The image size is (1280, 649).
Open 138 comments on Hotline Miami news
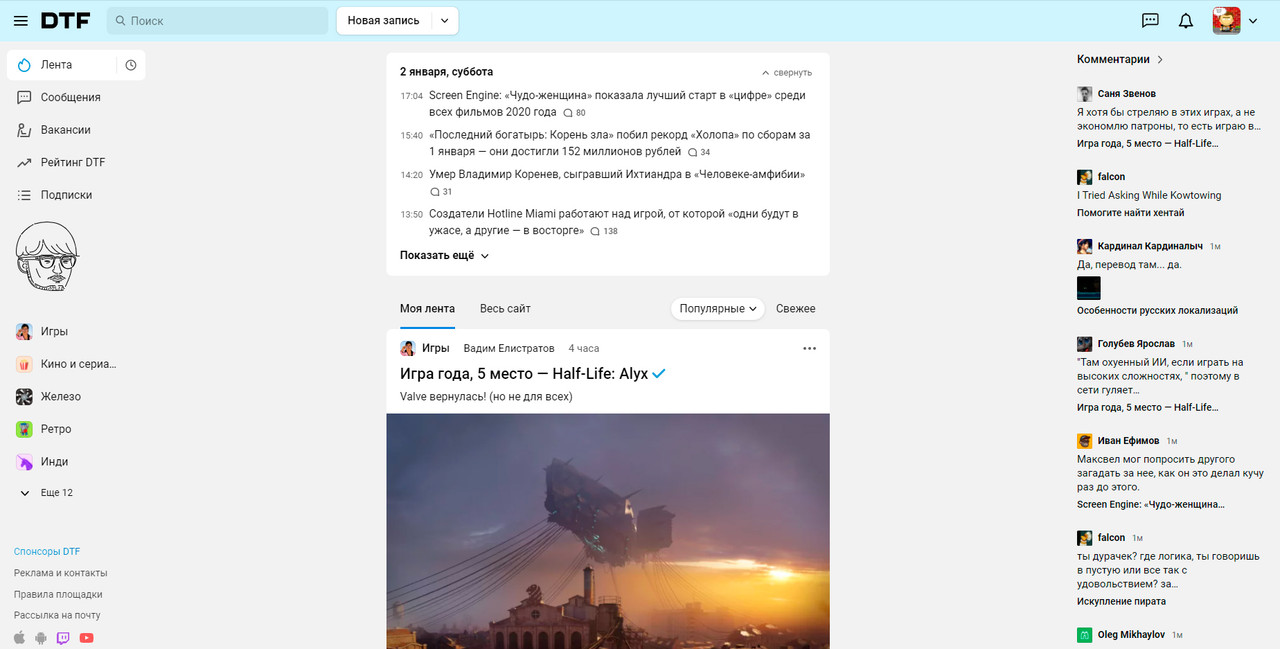(605, 231)
